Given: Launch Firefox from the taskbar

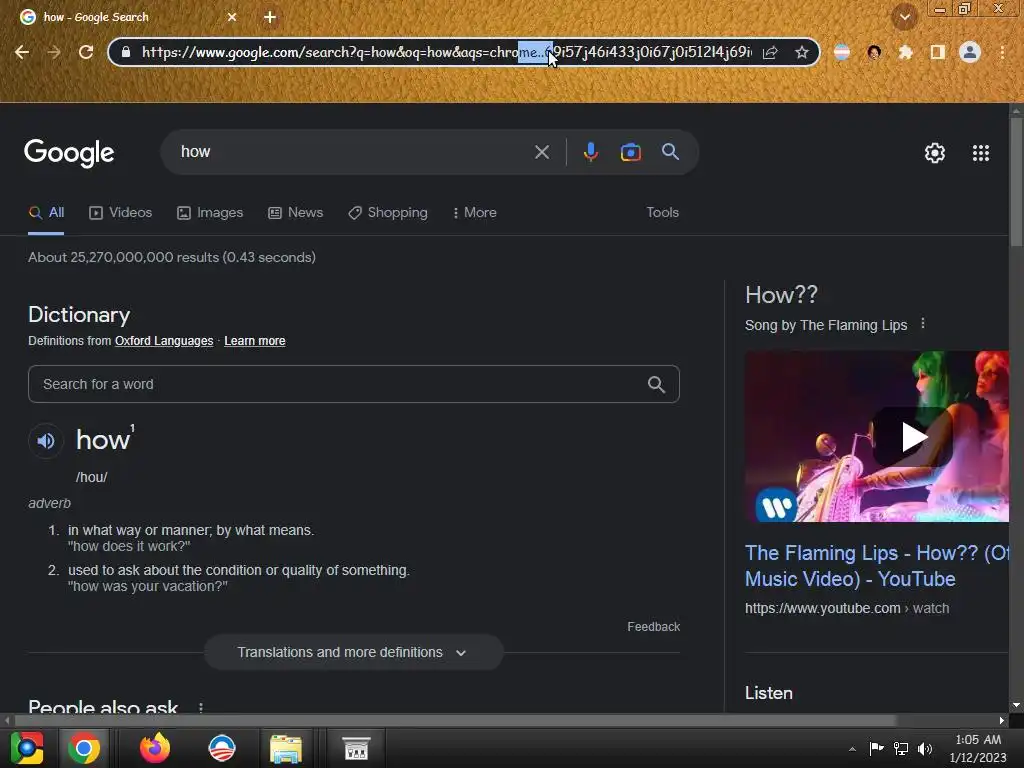Looking at the screenshot, I should 155,748.
